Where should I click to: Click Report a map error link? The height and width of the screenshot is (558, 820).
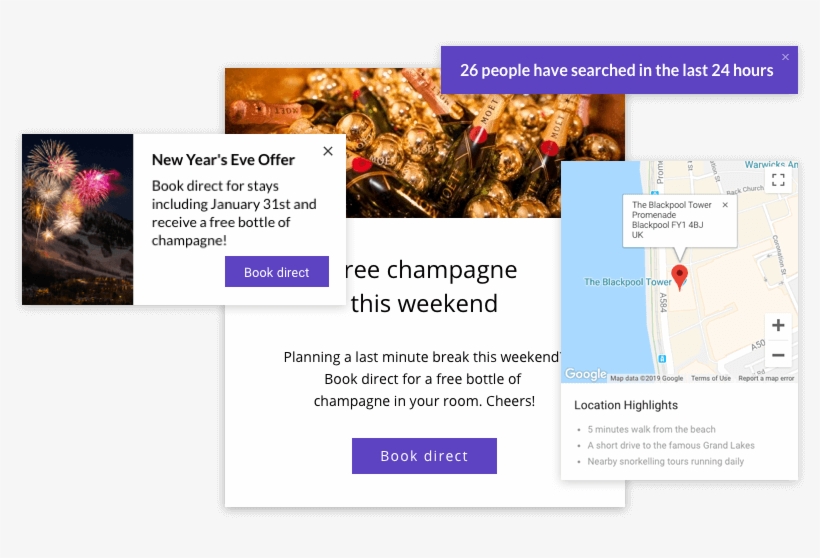pyautogui.click(x=766, y=379)
